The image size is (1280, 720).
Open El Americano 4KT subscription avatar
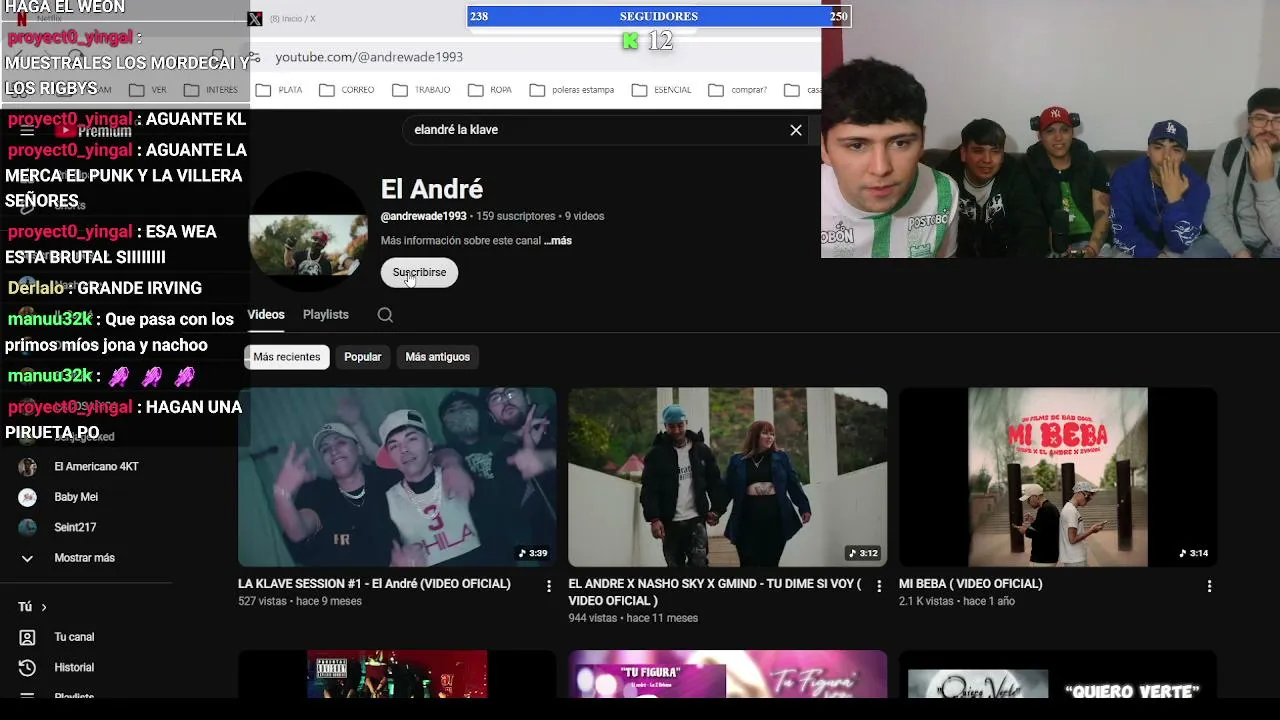pyautogui.click(x=27, y=467)
